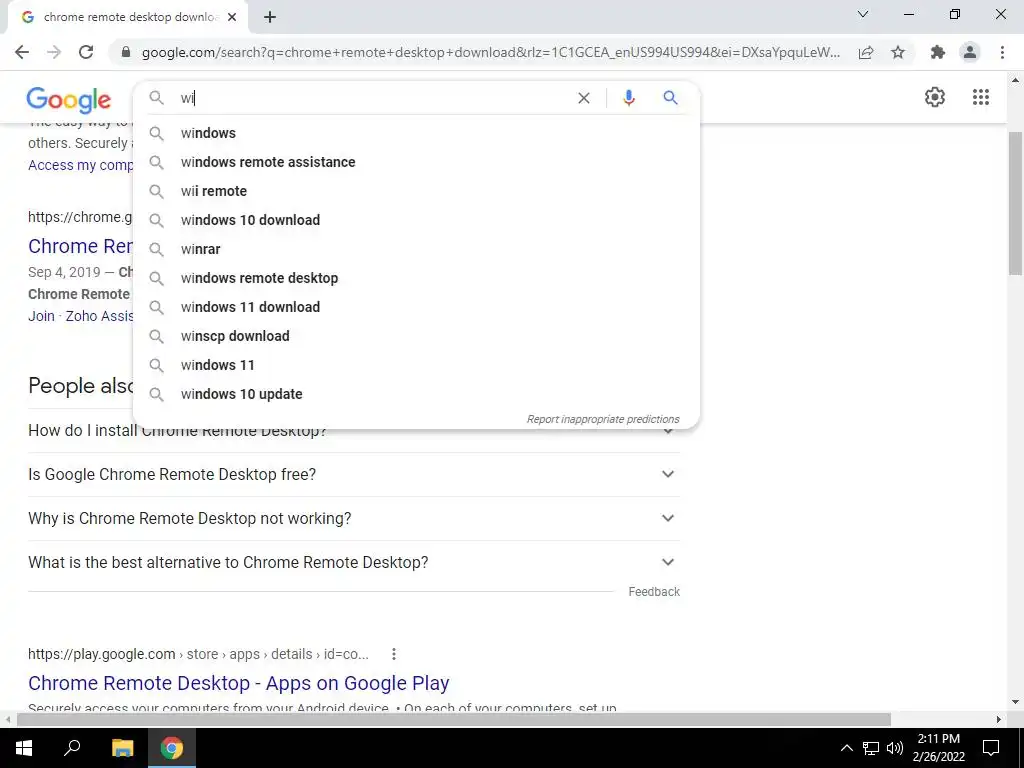Click the browser forward arrow
Screen dimensions: 1024x768
pyautogui.click(x=54, y=52)
